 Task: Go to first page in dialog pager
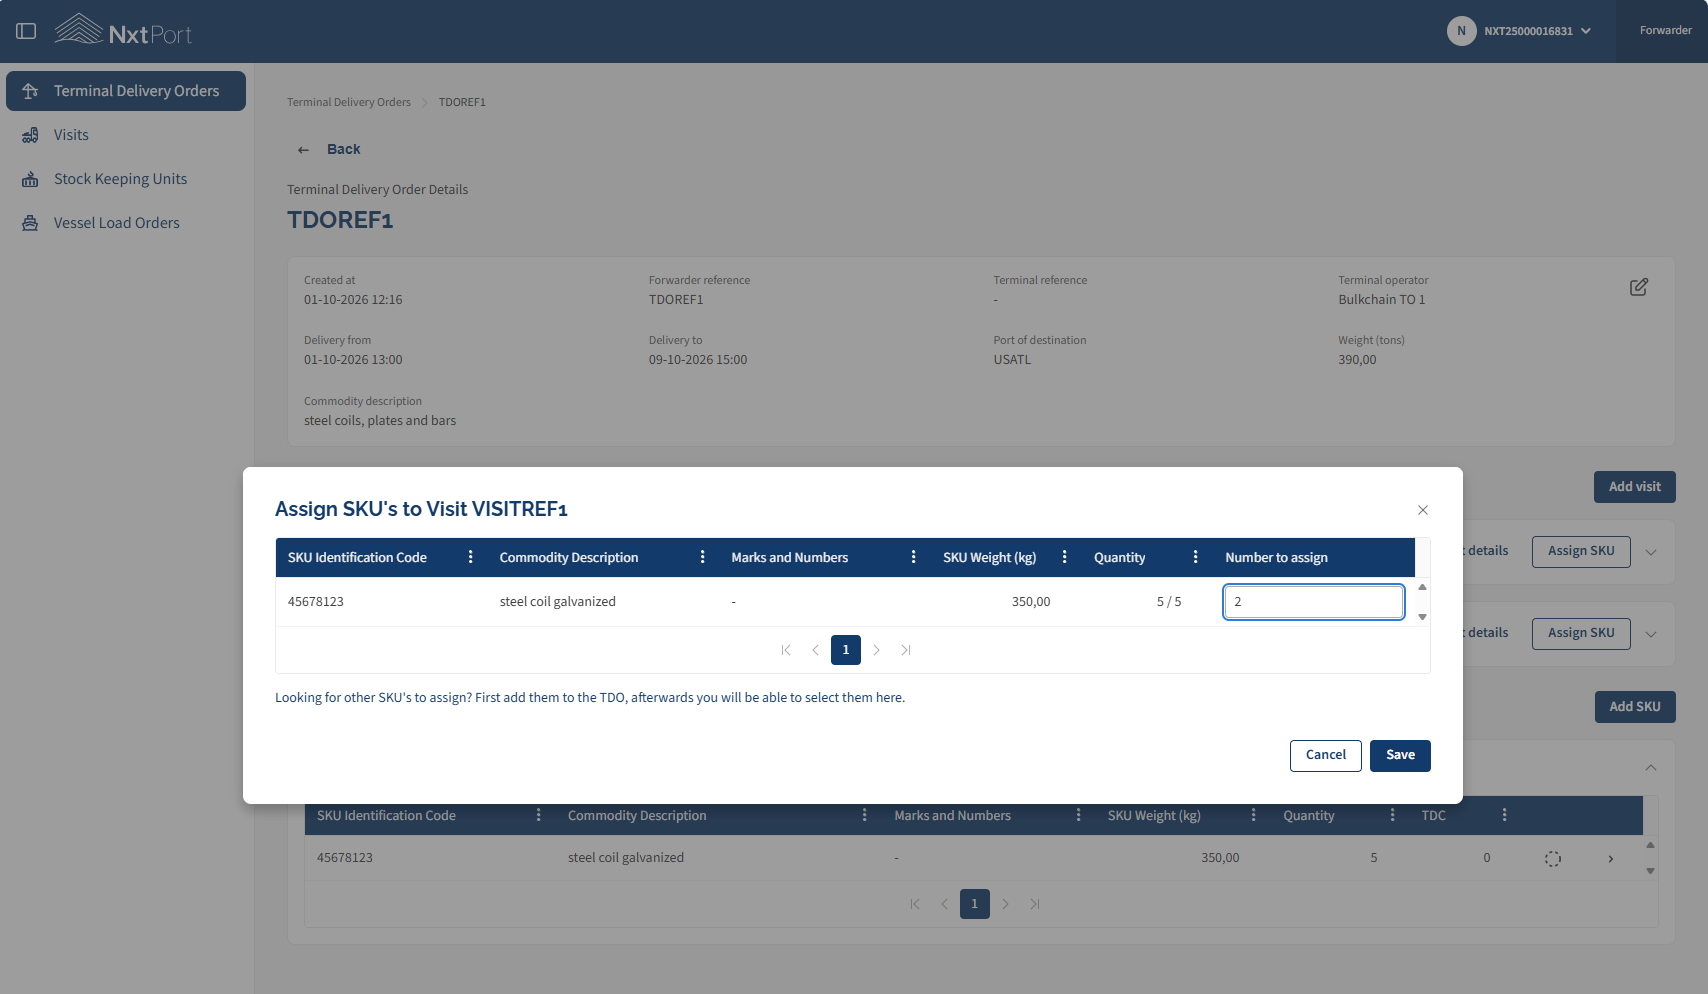point(786,650)
